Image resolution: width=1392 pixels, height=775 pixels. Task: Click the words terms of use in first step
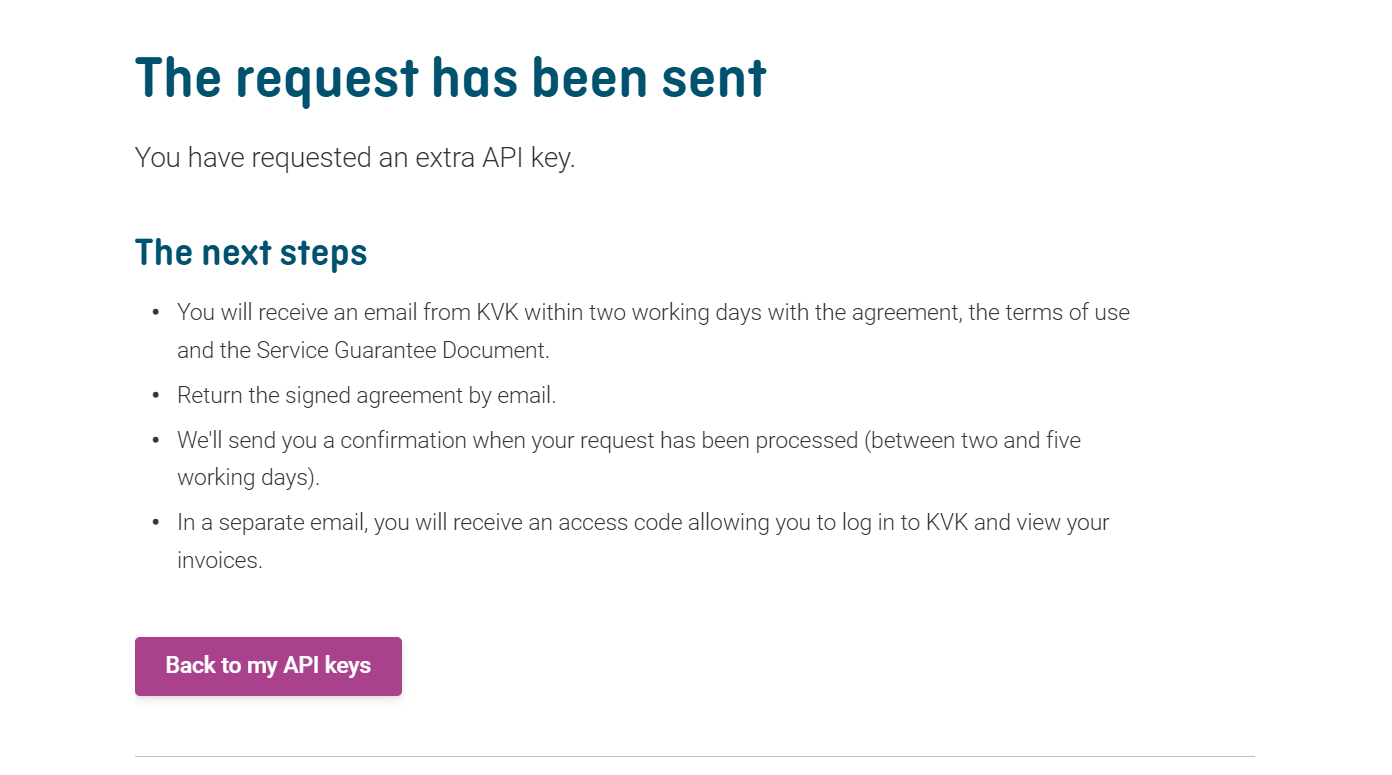click(x=1068, y=312)
